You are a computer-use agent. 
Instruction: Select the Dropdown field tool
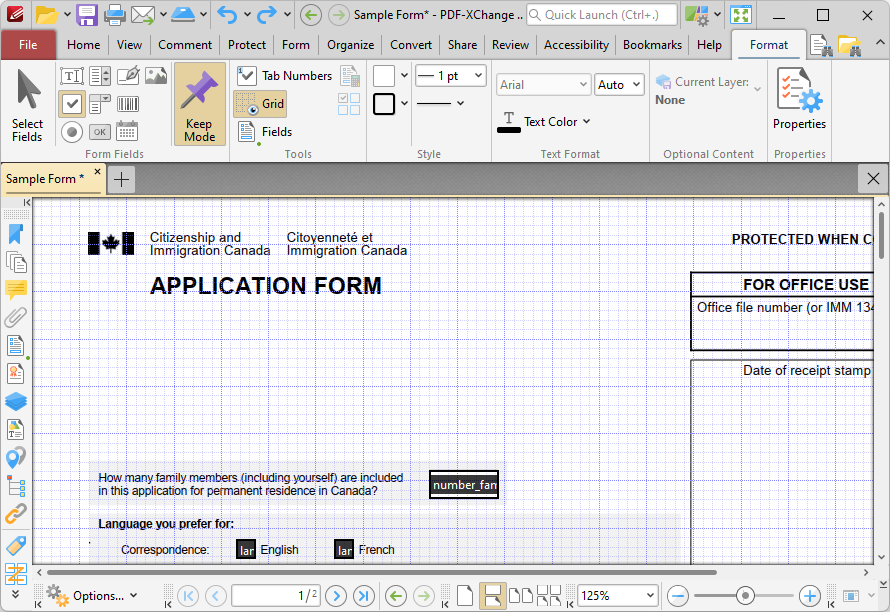click(x=100, y=104)
